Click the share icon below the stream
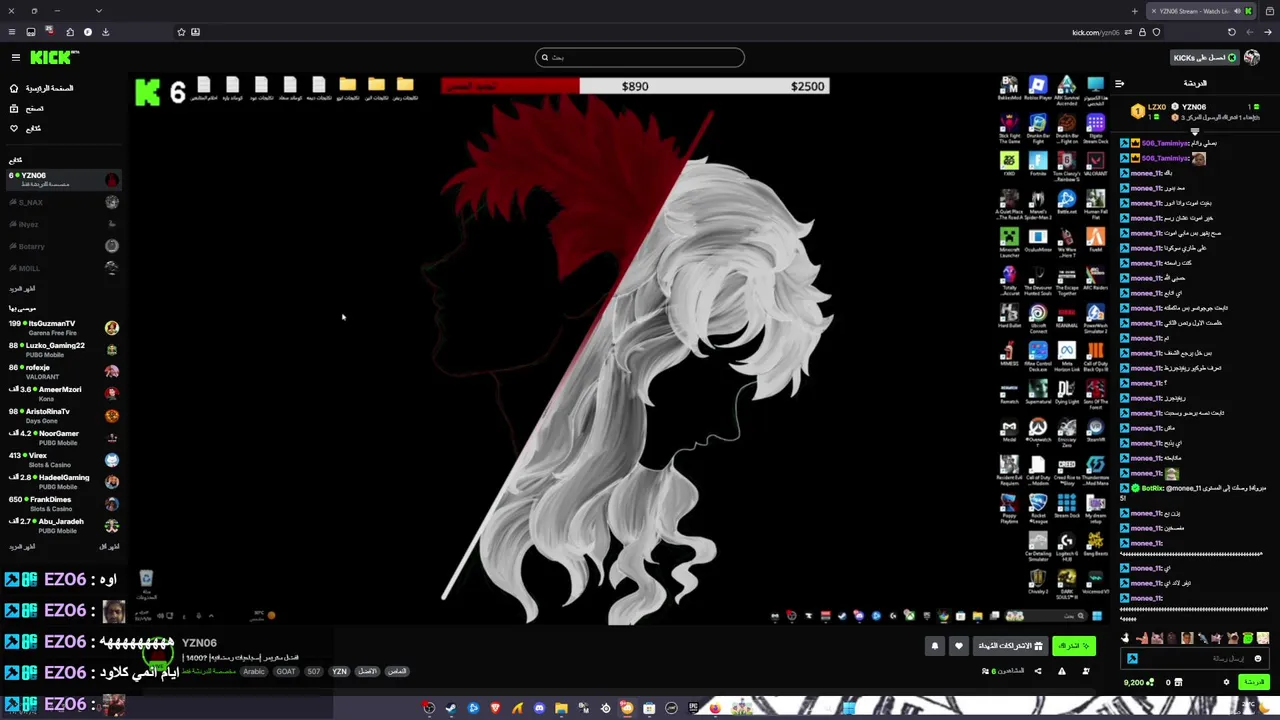 click(x=1038, y=671)
